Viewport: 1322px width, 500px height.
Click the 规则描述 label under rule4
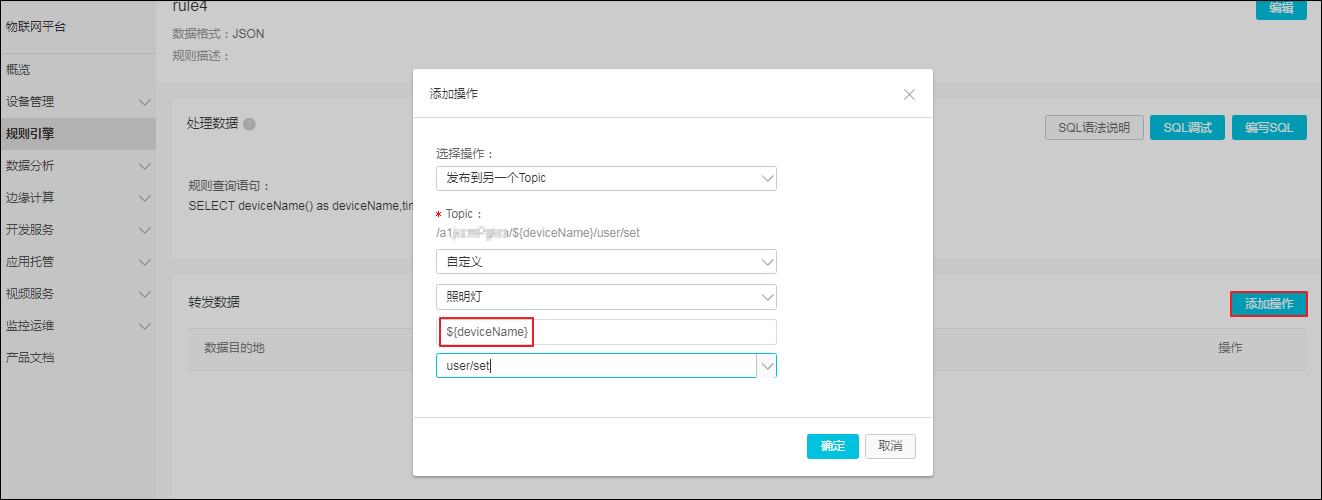point(201,56)
